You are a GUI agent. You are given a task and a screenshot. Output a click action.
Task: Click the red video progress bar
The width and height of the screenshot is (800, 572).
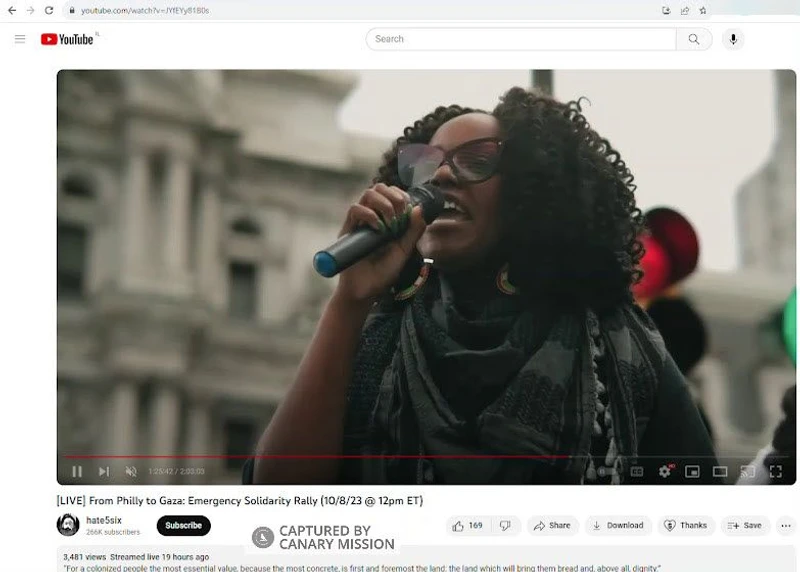click(x=300, y=458)
